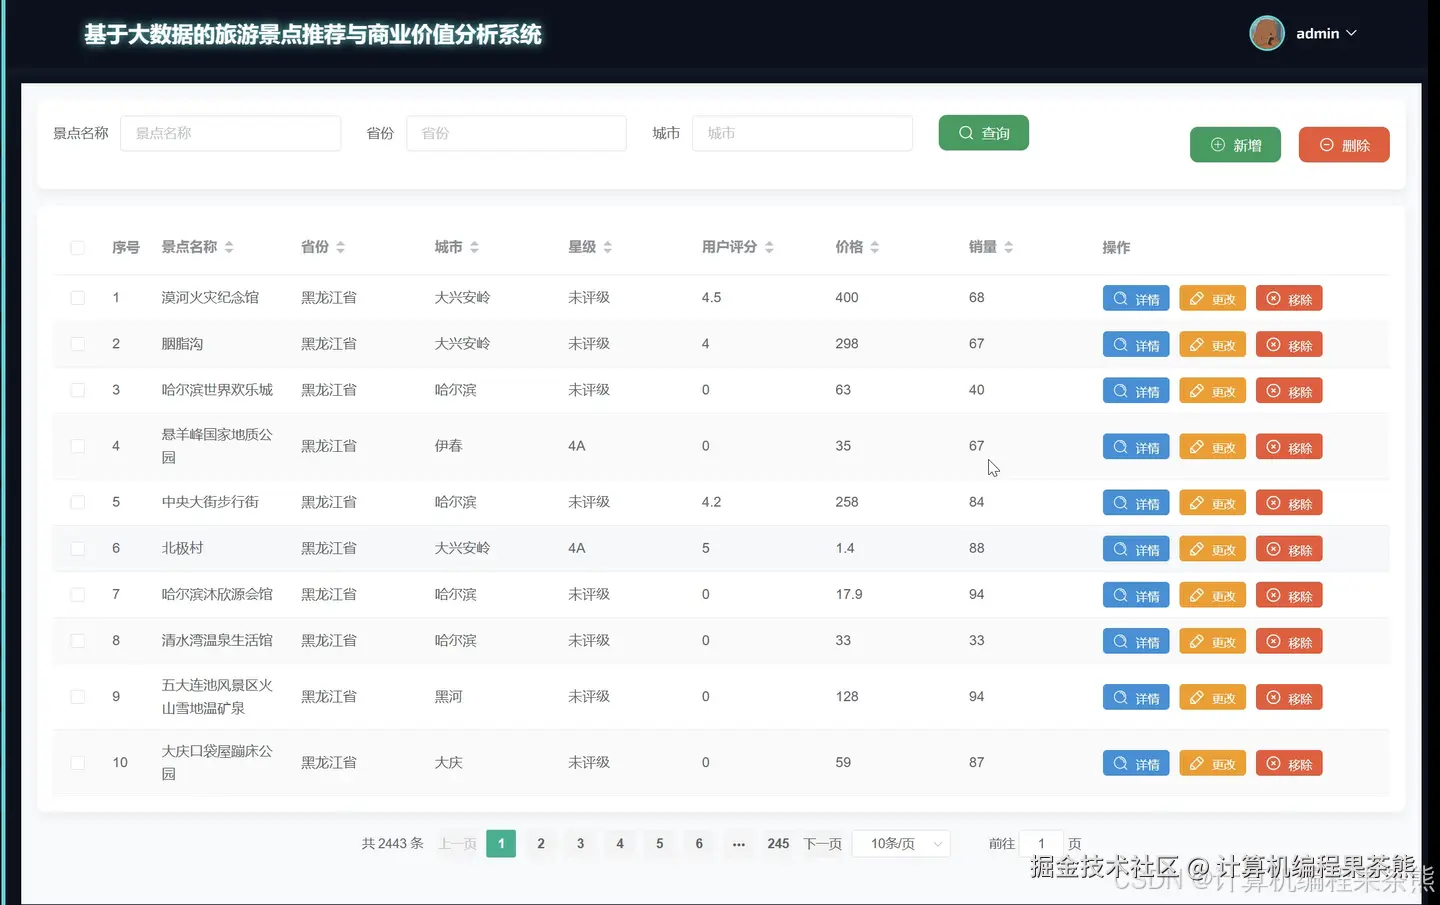Click the ellipsis to reveal more pages
This screenshot has height=905, width=1440.
pyautogui.click(x=738, y=843)
